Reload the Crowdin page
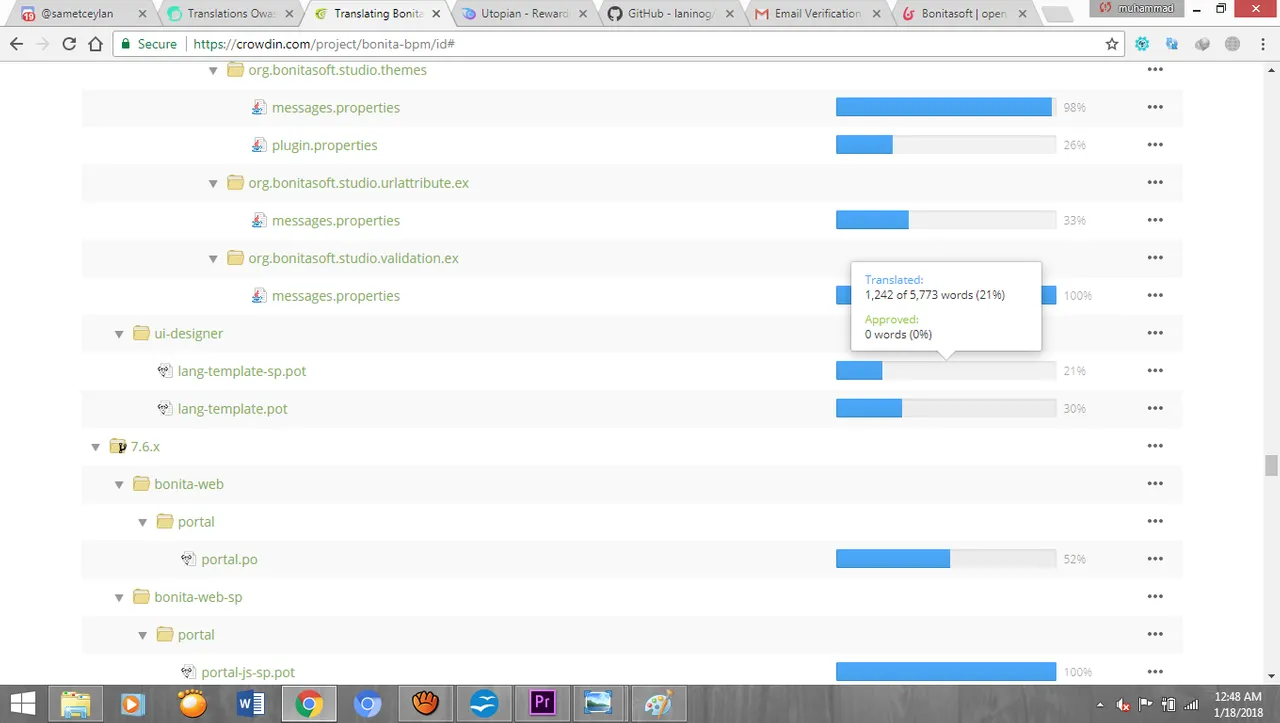This screenshot has width=1280, height=723. pos(69,44)
